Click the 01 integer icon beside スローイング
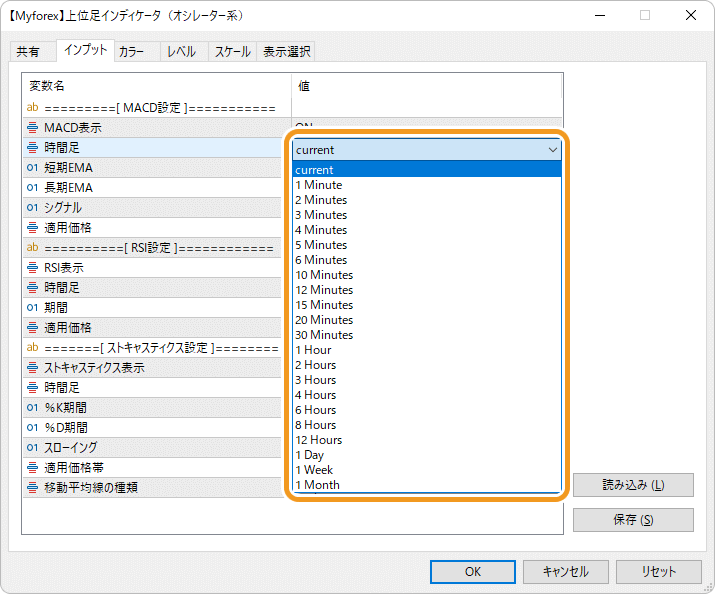The width and height of the screenshot is (715, 594). [x=32, y=448]
